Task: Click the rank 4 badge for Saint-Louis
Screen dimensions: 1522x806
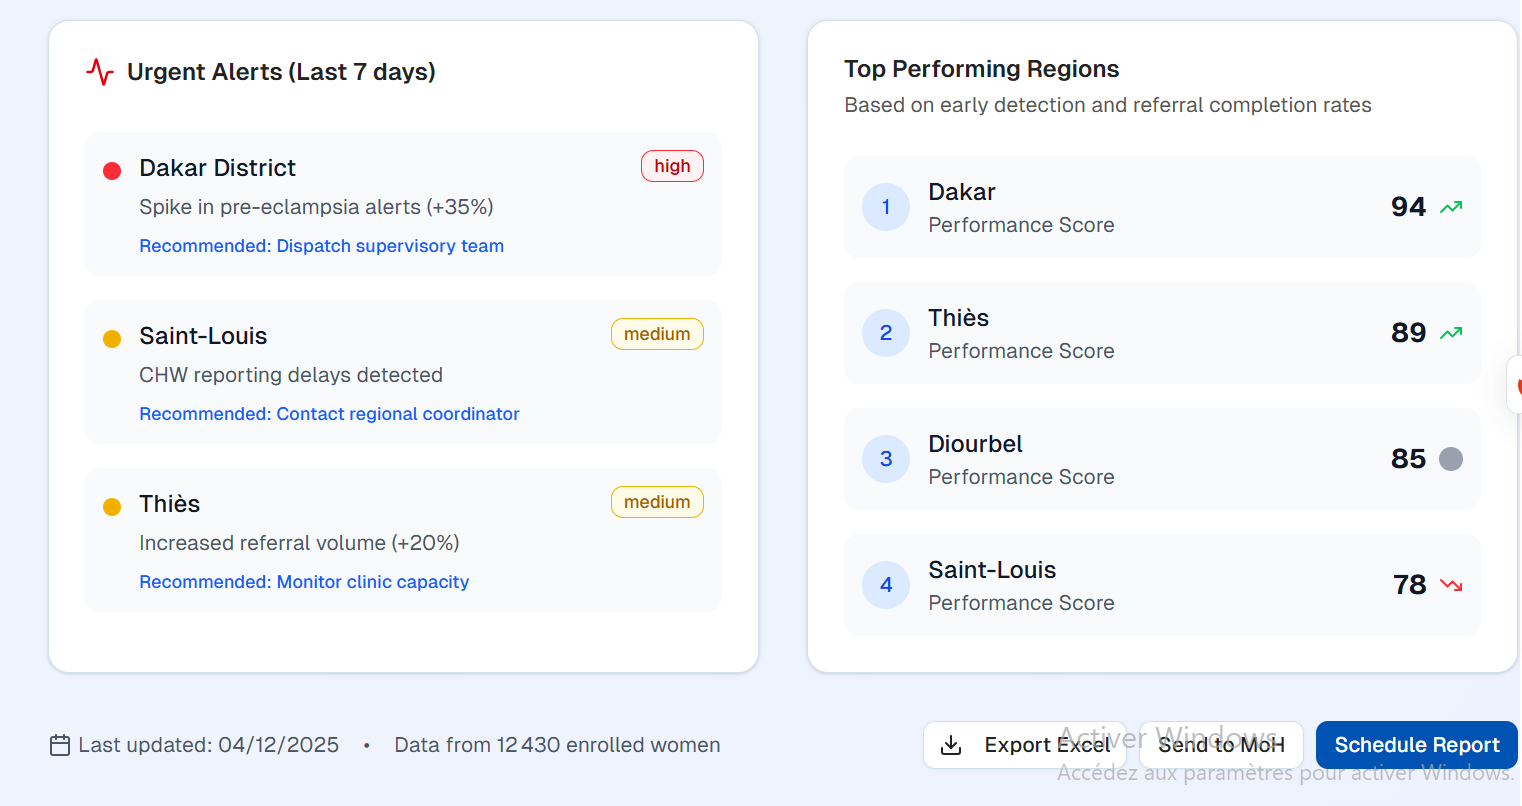Action: click(886, 585)
